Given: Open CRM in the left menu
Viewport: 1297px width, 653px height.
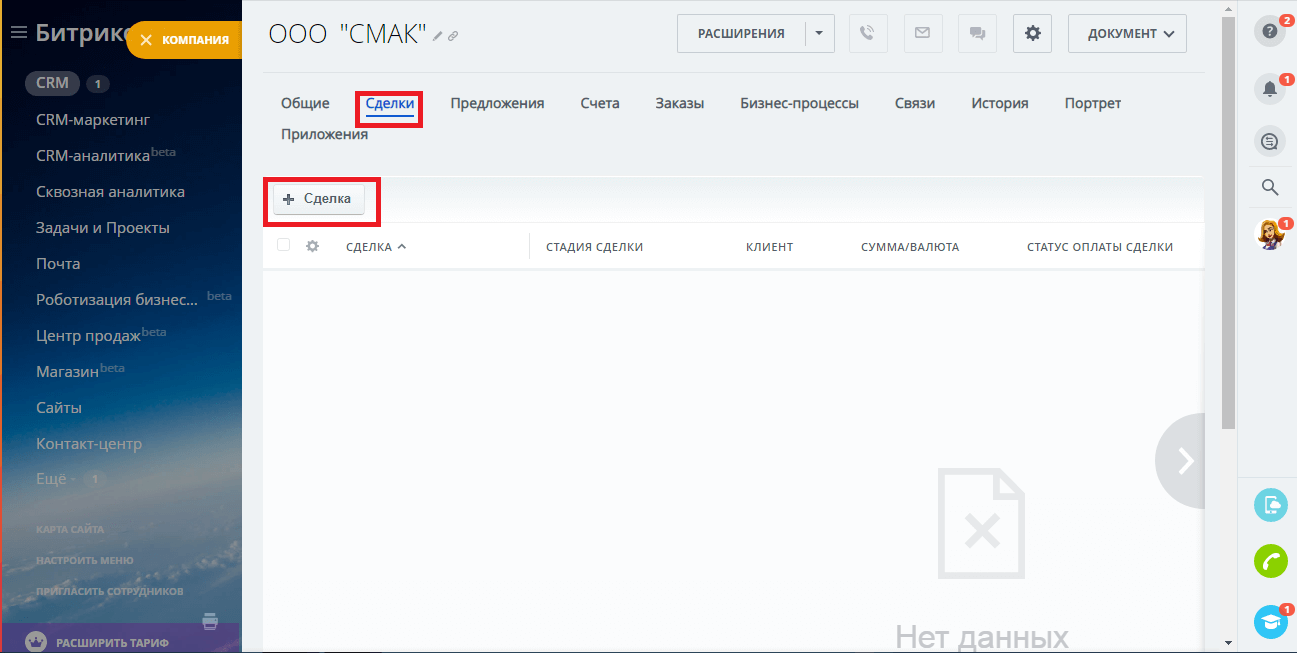Looking at the screenshot, I should point(52,83).
